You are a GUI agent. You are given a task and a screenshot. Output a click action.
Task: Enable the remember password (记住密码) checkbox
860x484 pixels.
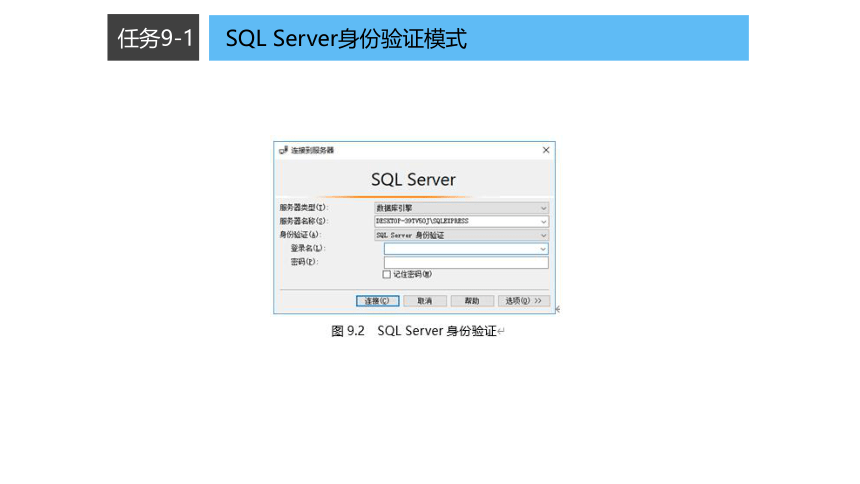coord(387,274)
